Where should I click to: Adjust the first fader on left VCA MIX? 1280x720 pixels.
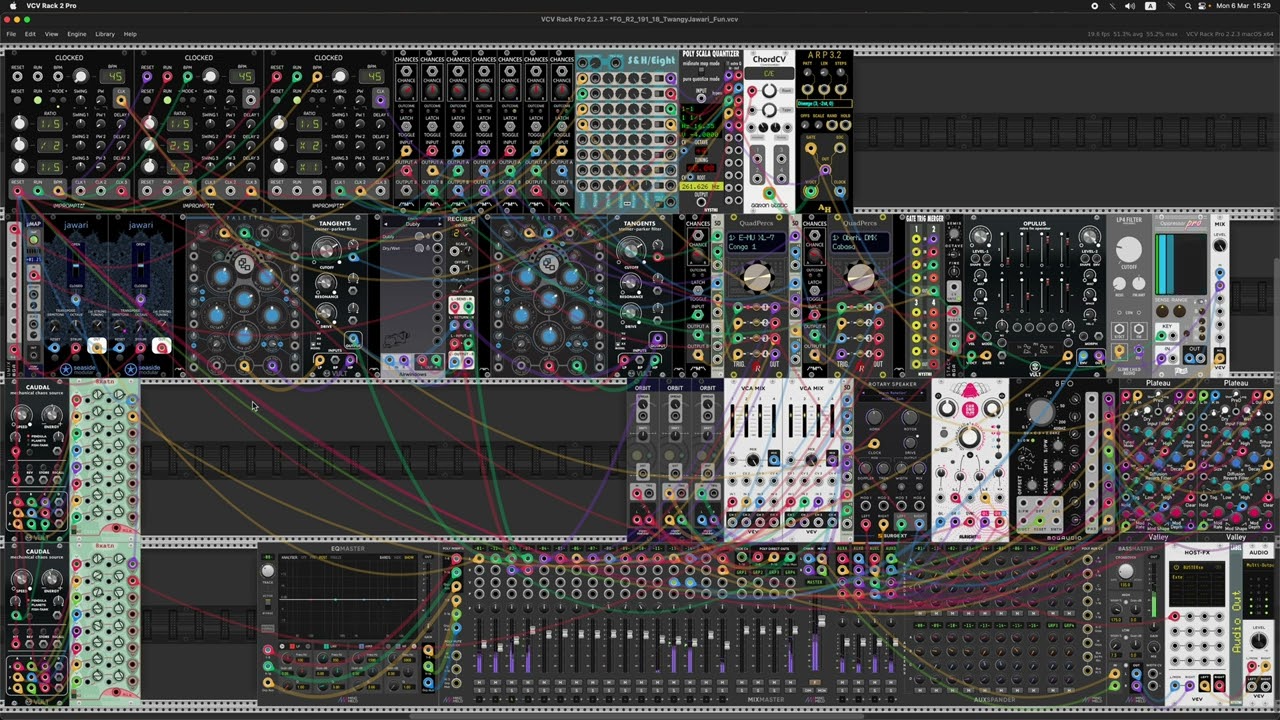(x=733, y=421)
